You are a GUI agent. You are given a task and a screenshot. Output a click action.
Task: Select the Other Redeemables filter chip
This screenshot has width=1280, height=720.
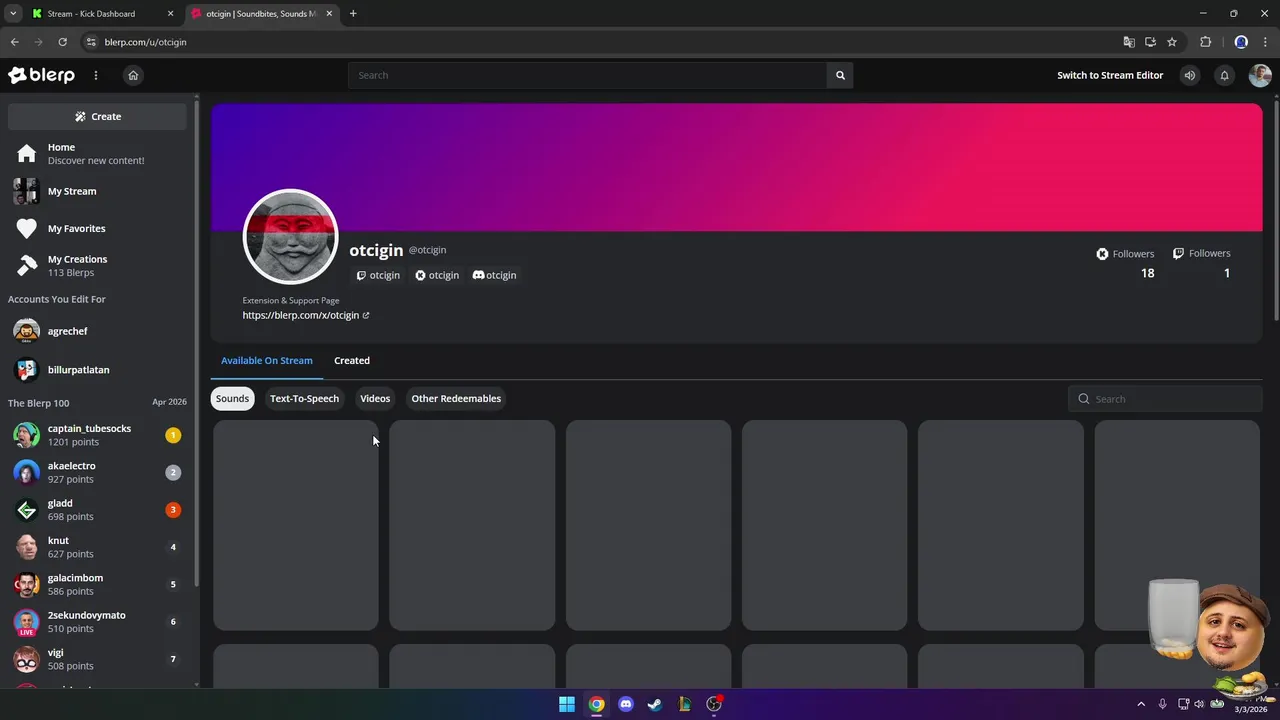456,398
